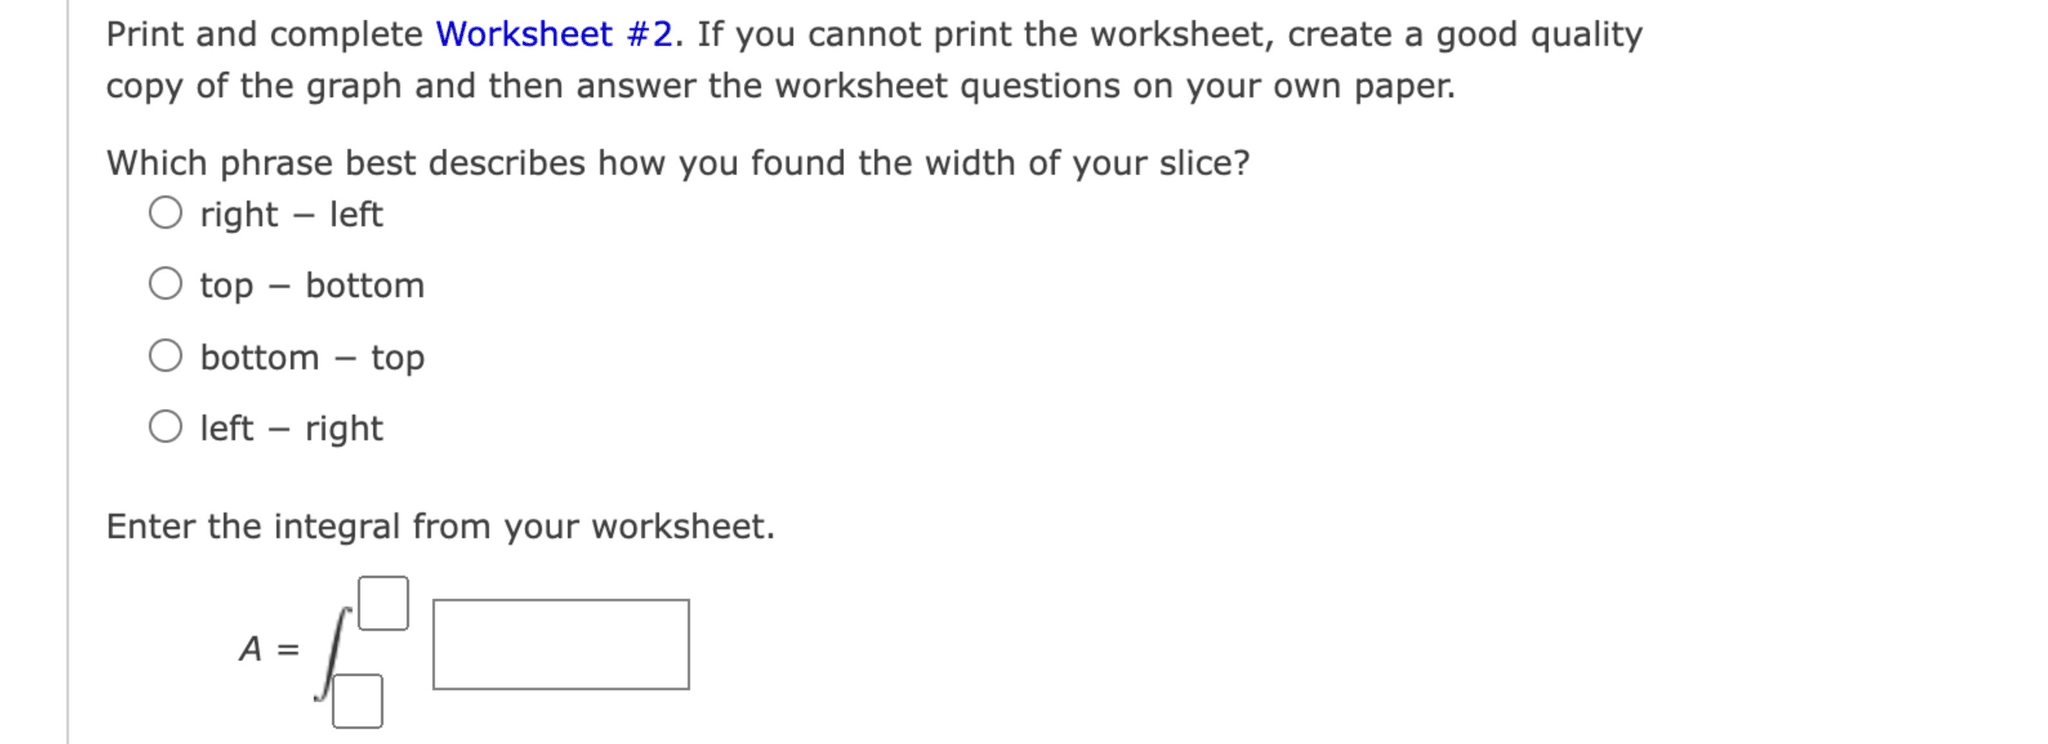Viewport: 2048px width, 744px height.
Task: Click the equals sign before the integral
Action: [288, 650]
